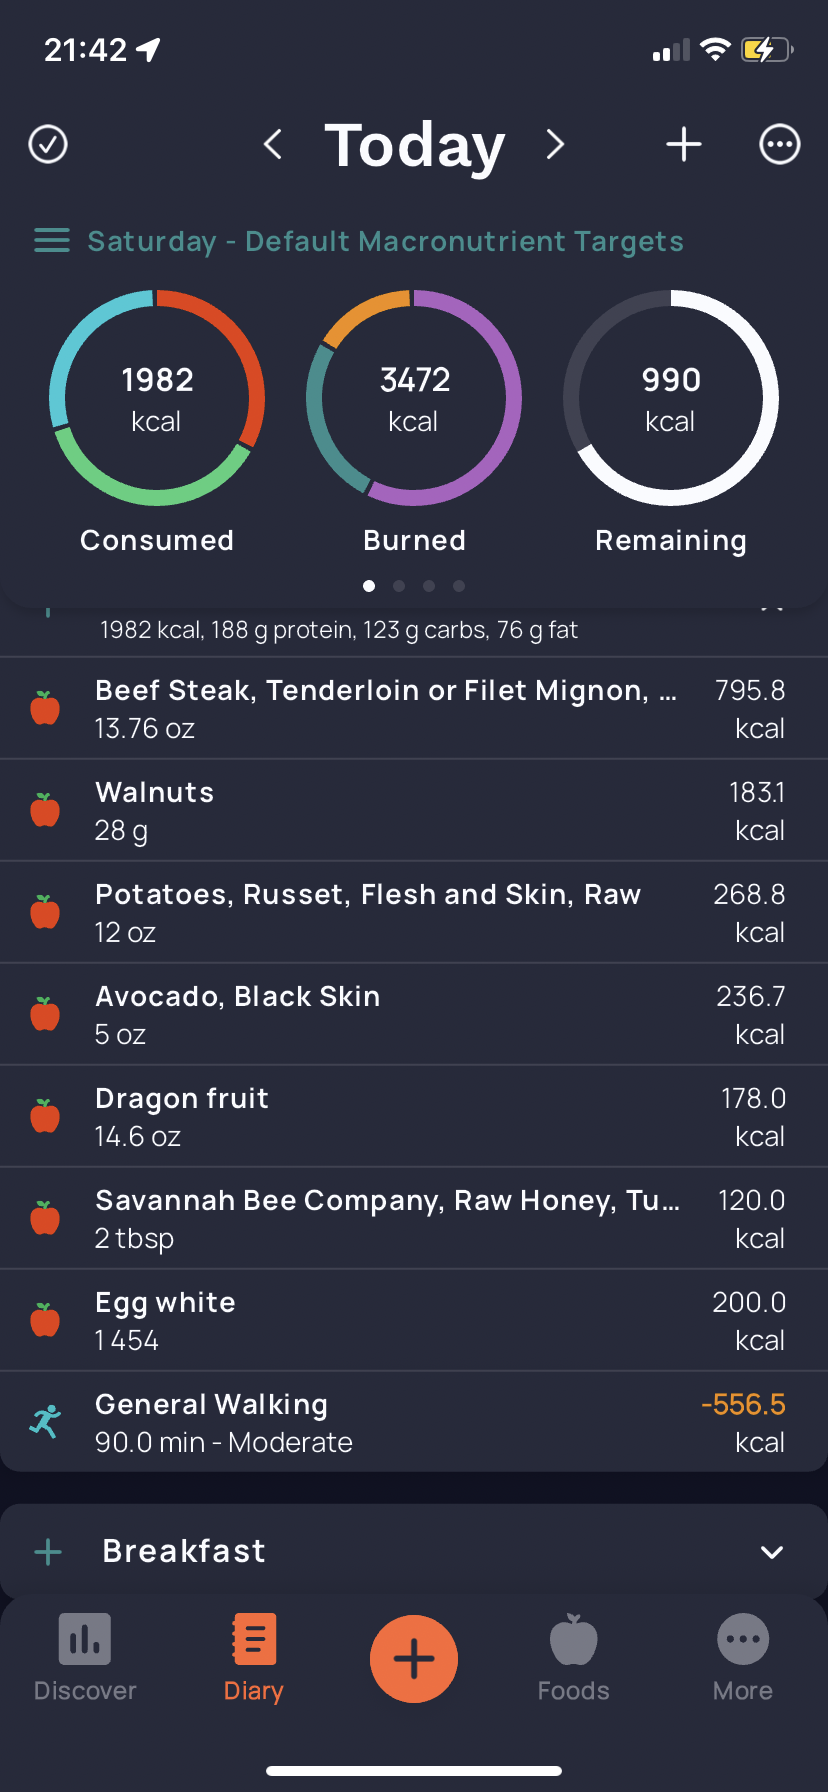Tap the mark day complete checkmark icon
Screen dimensions: 828x1792
coord(48,144)
